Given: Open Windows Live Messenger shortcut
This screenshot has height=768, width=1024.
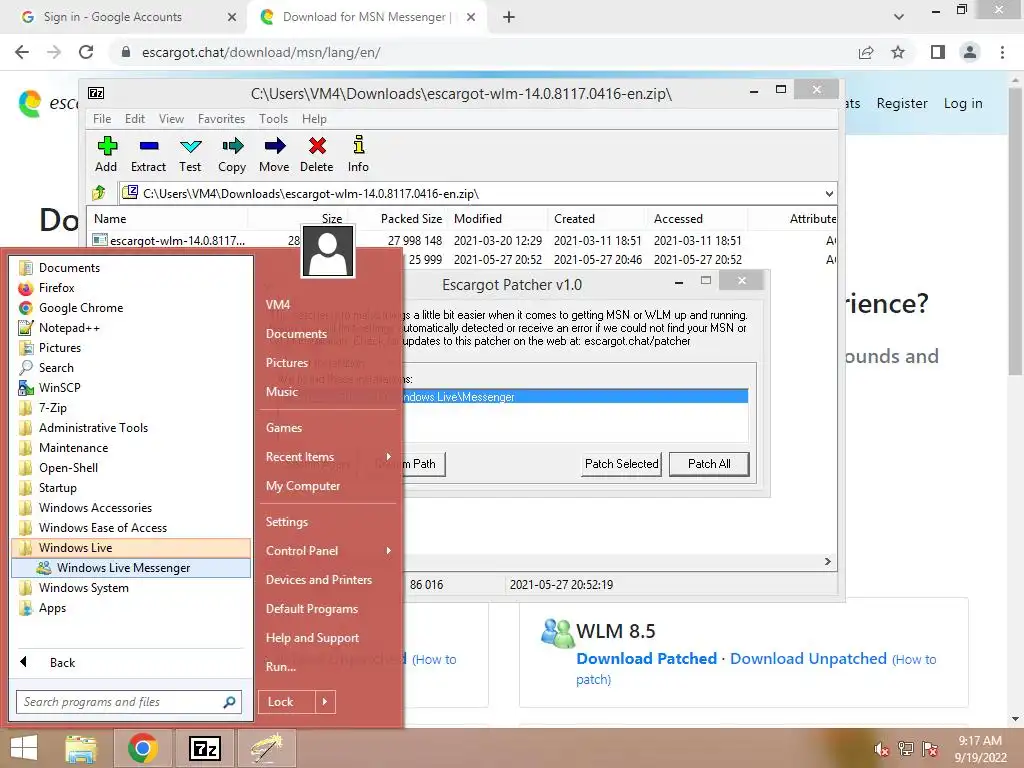Looking at the screenshot, I should (x=131, y=568).
